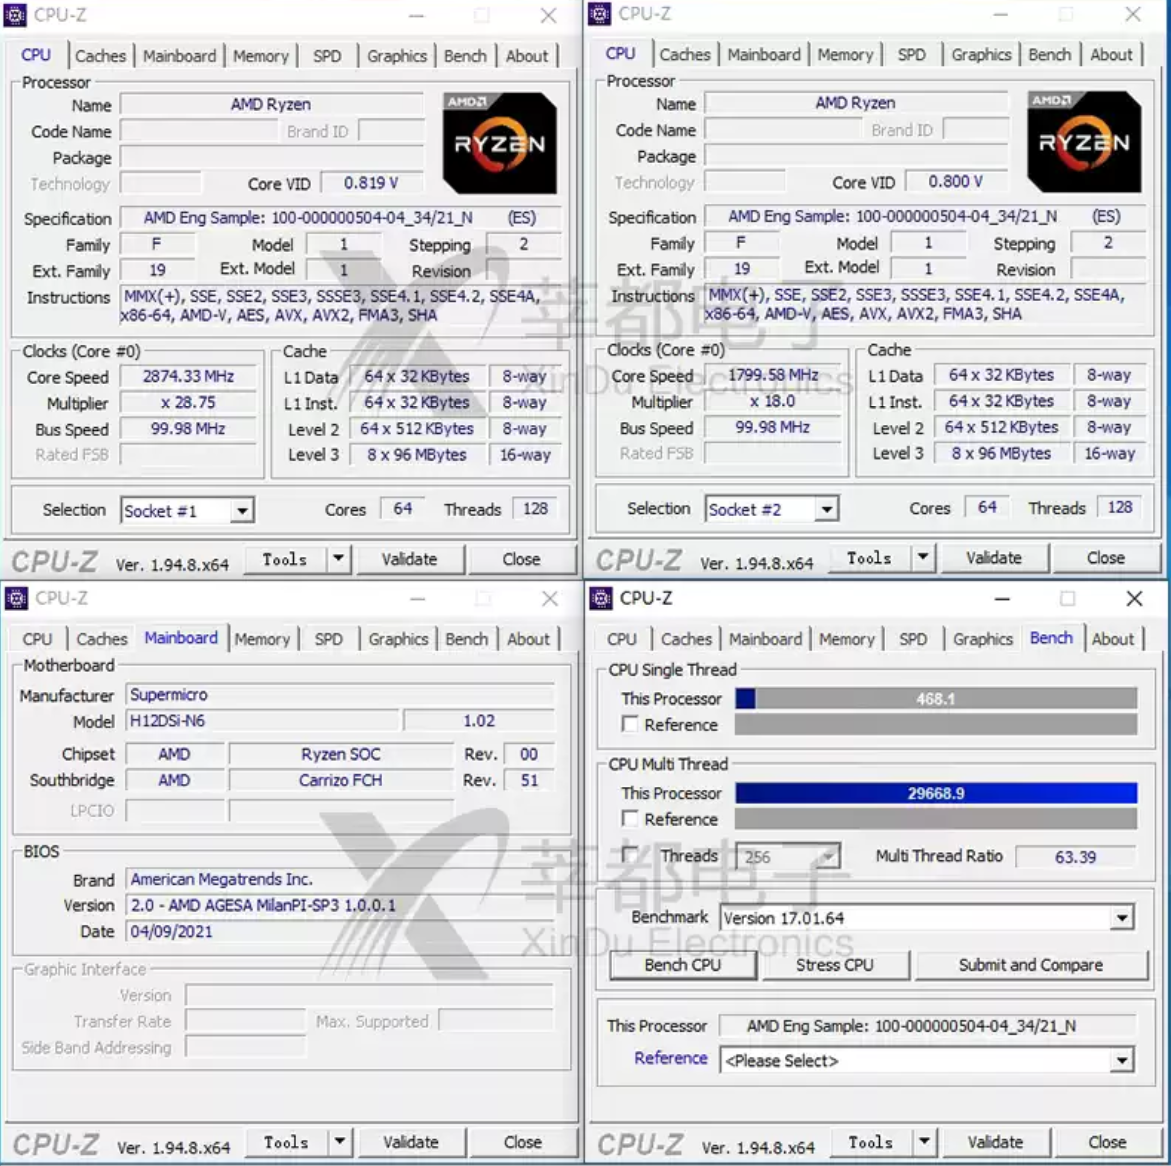
Task: Click Southbridge value Carrizo FCH
Action: pyautogui.click(x=341, y=781)
